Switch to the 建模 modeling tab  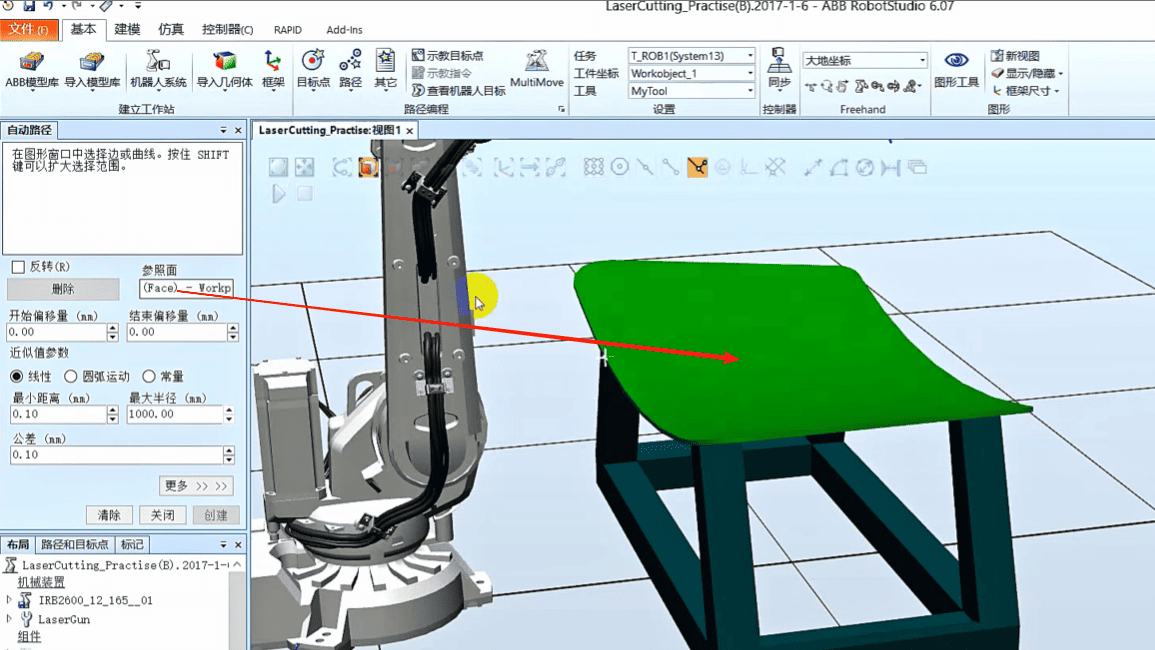[x=127, y=29]
